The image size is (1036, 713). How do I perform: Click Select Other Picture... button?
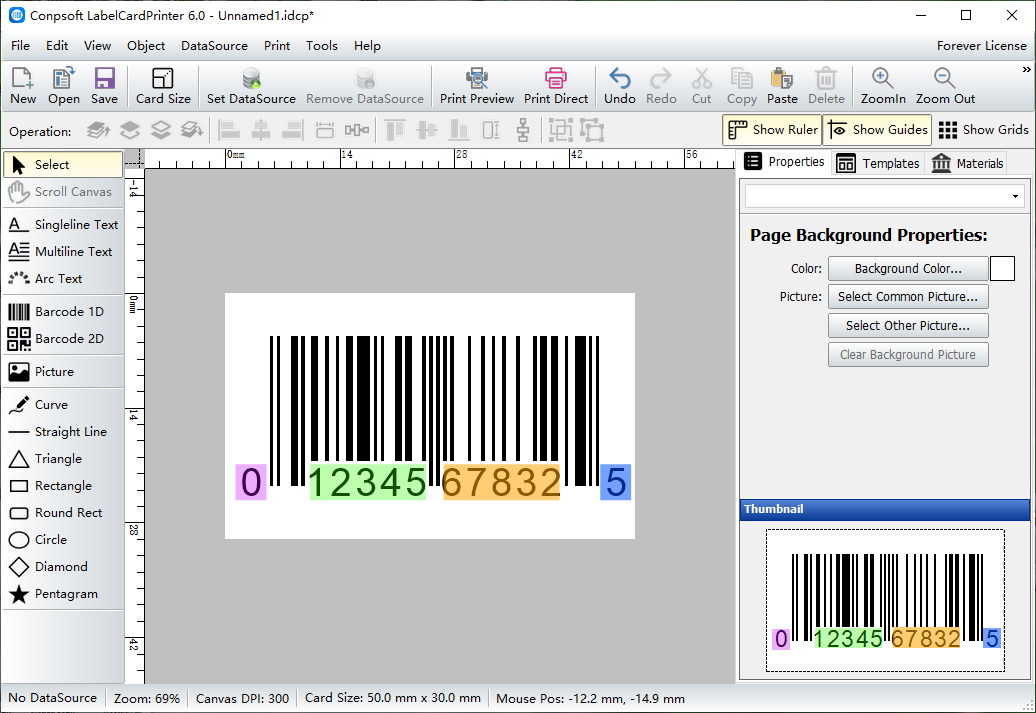pyautogui.click(x=908, y=325)
